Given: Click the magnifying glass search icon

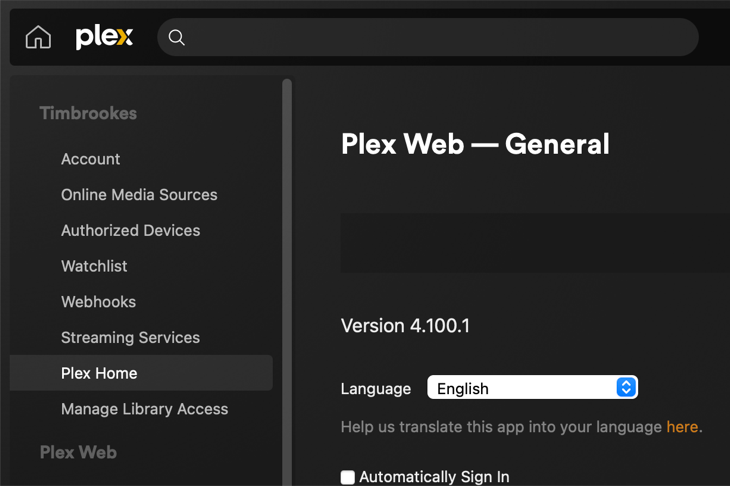Looking at the screenshot, I should pyautogui.click(x=176, y=37).
